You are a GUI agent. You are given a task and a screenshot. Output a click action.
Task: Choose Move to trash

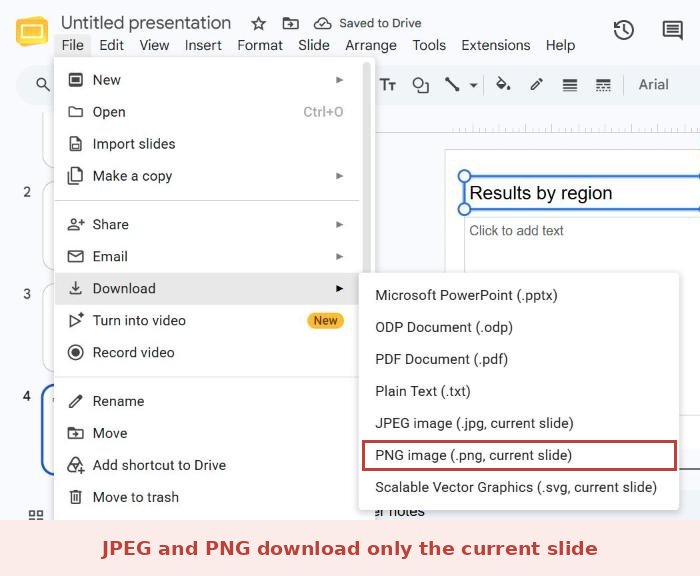(x=207, y=497)
